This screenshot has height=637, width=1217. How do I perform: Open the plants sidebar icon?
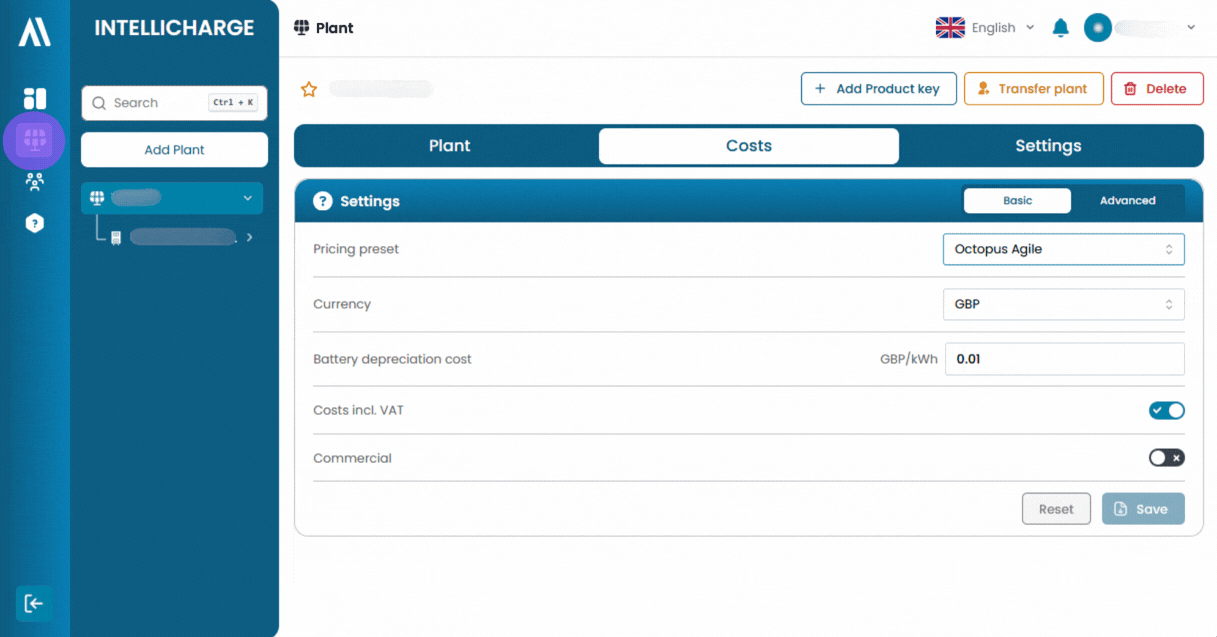(34, 140)
